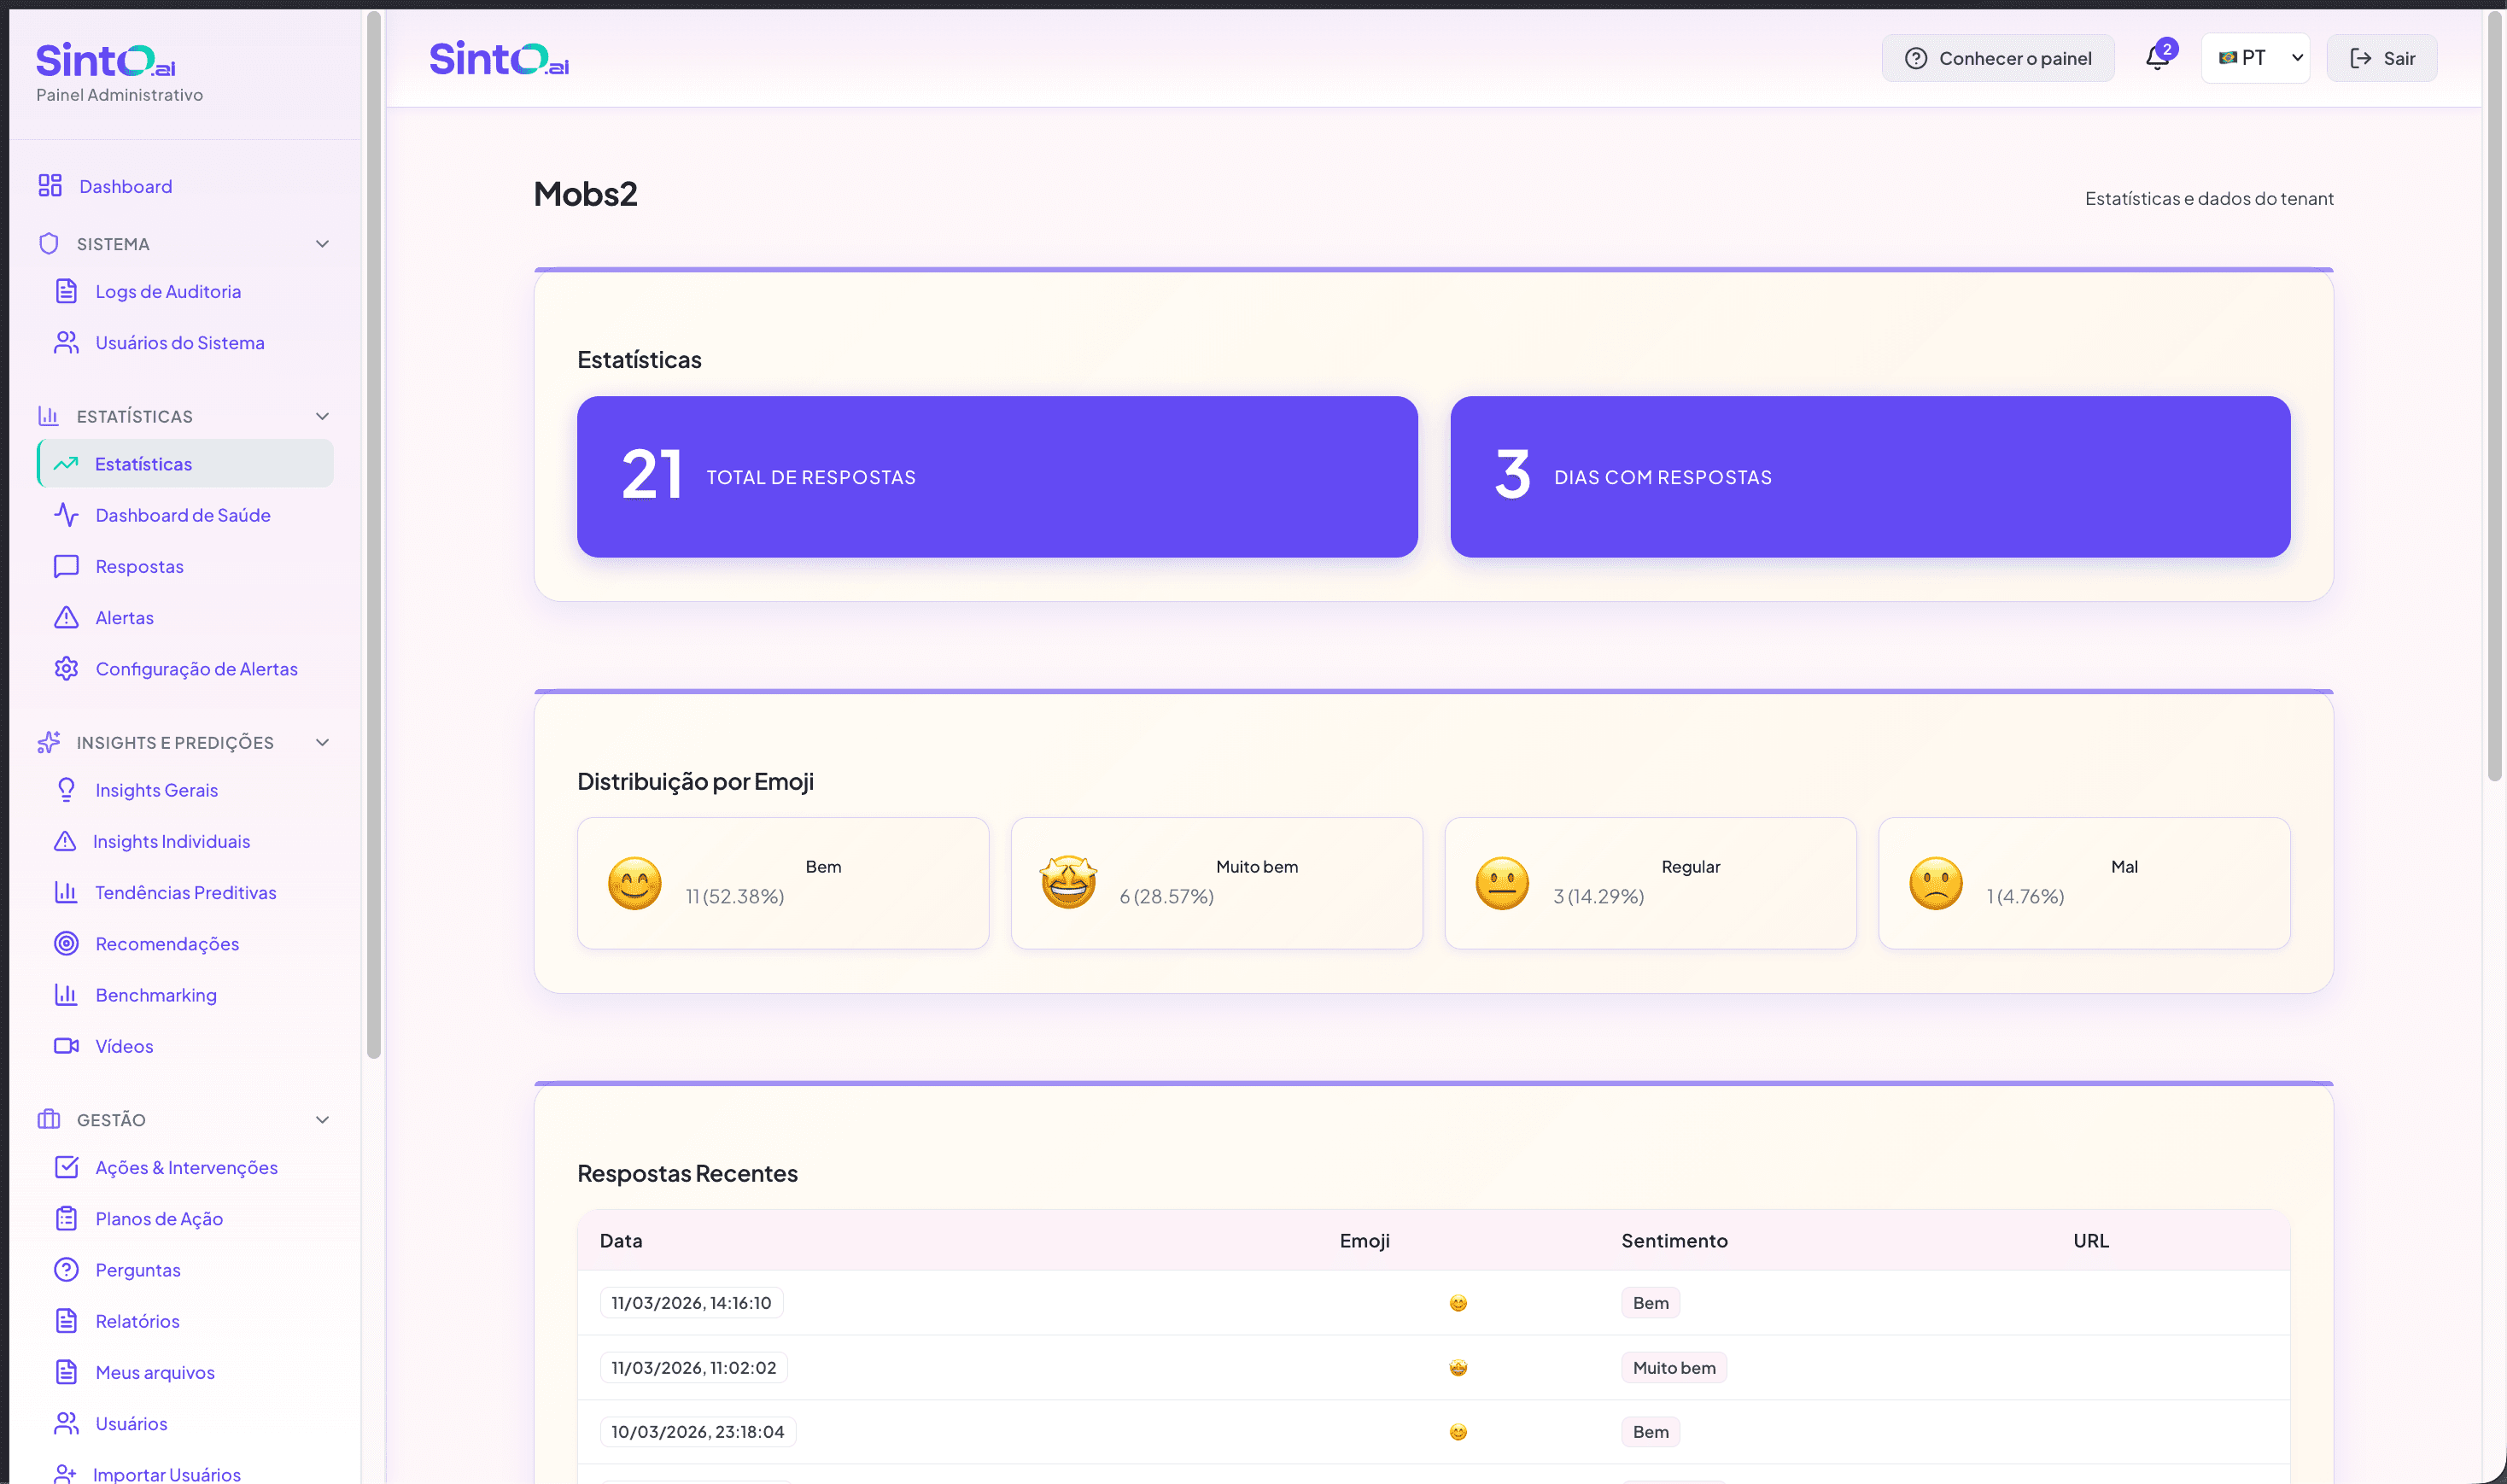Click the notification bell icon
This screenshot has width=2507, height=1484.
point(2156,58)
